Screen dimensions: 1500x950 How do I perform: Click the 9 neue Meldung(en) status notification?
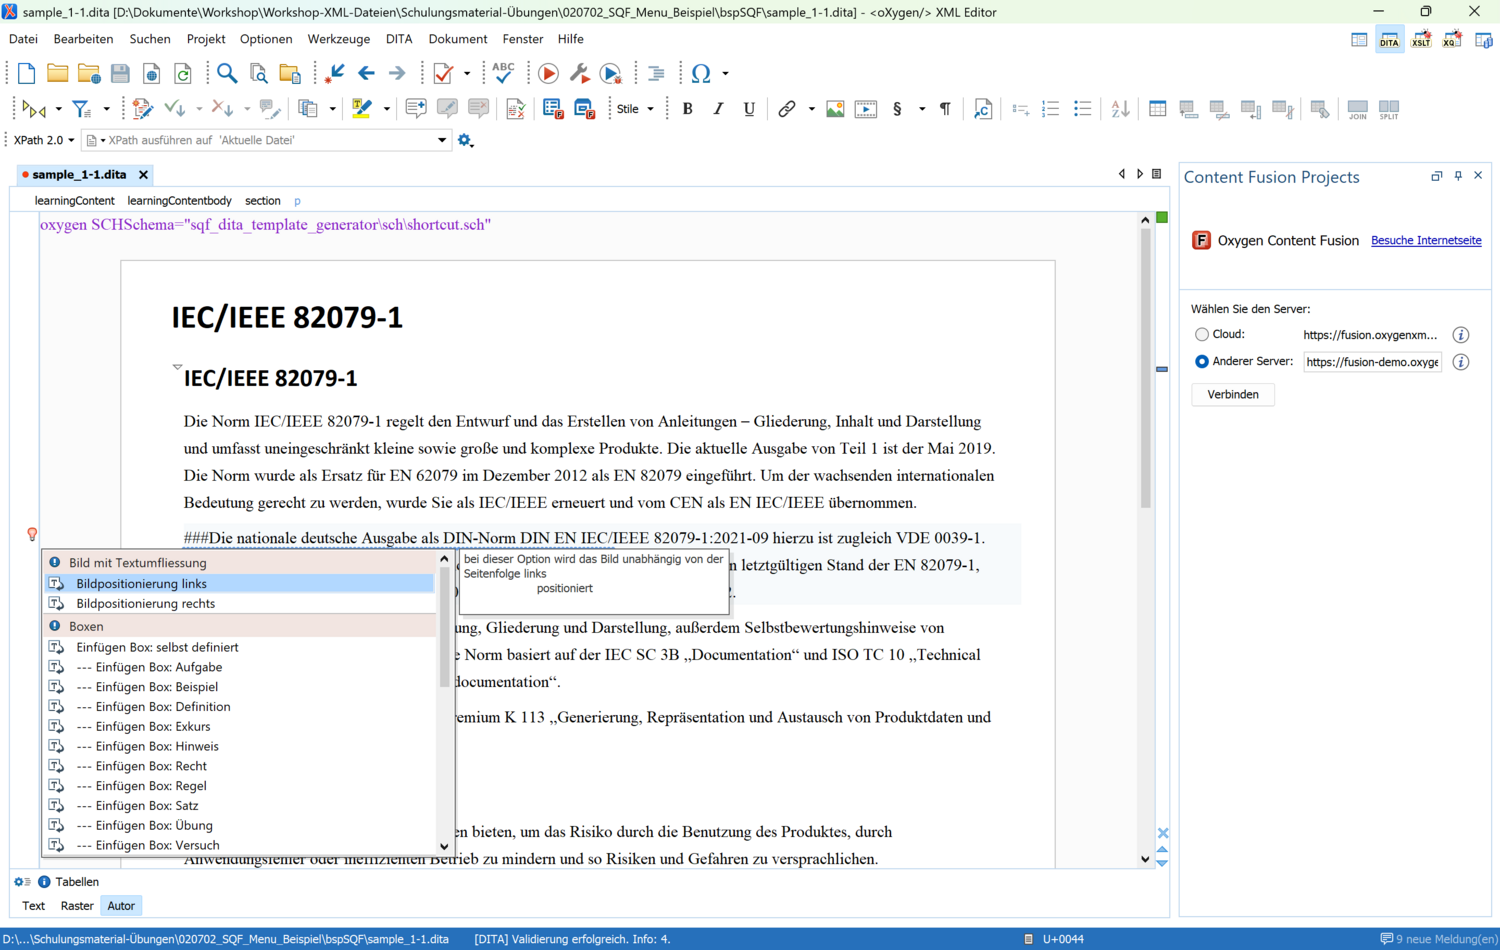coord(1438,939)
